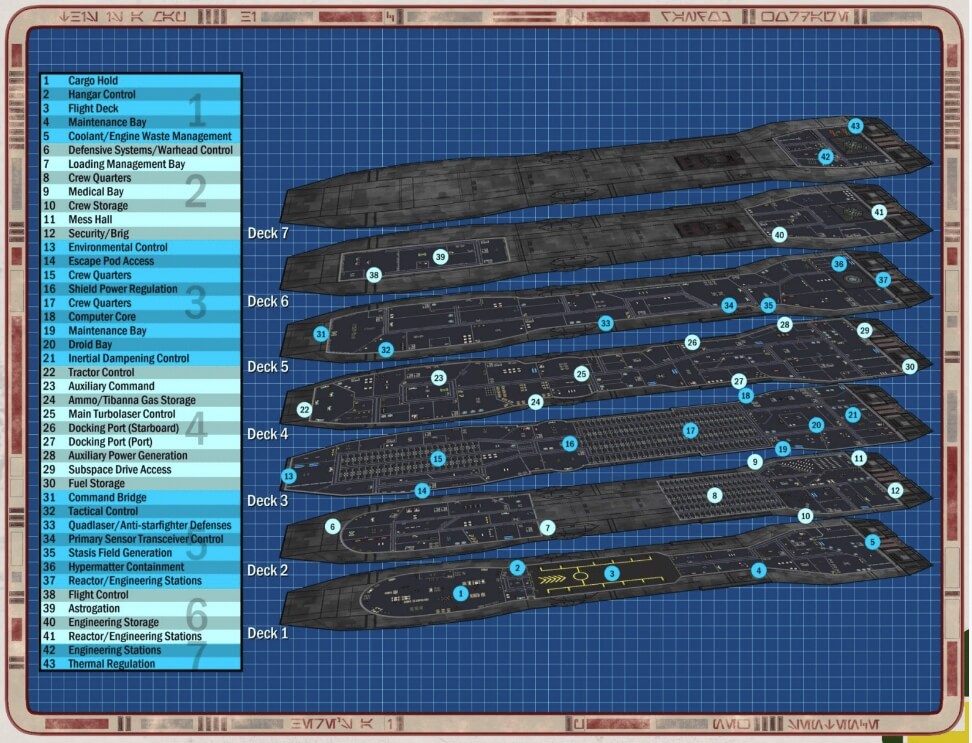Click the Command Bridge legend entry

(140, 498)
